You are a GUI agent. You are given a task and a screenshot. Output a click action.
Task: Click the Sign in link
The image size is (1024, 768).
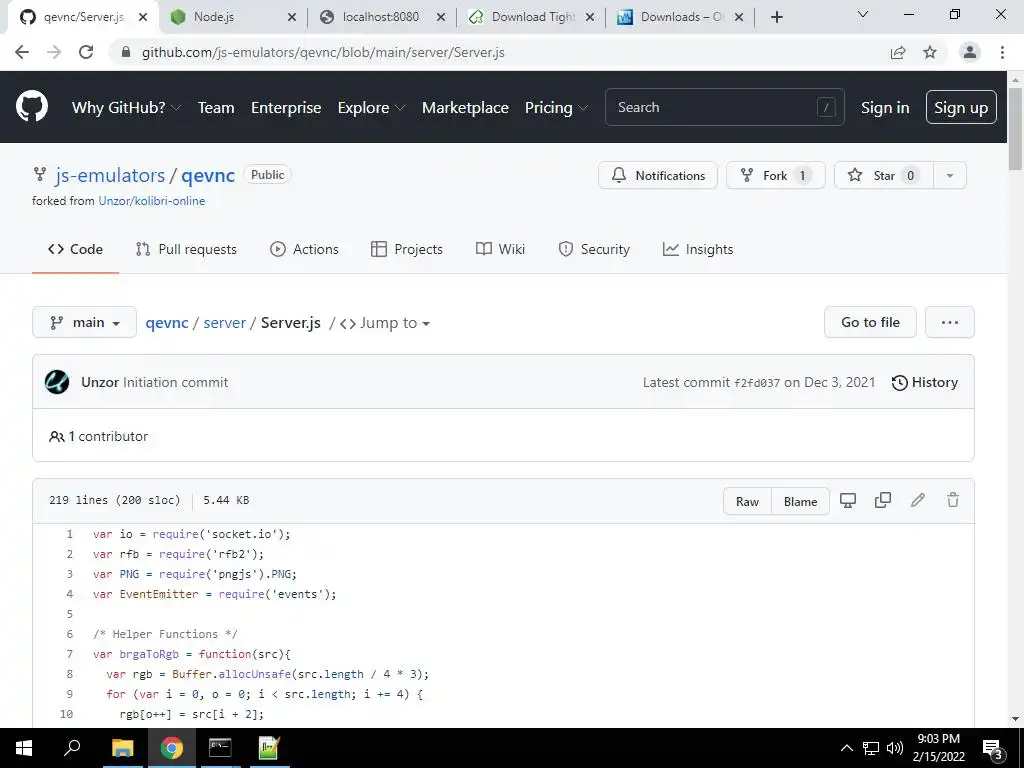(x=885, y=107)
